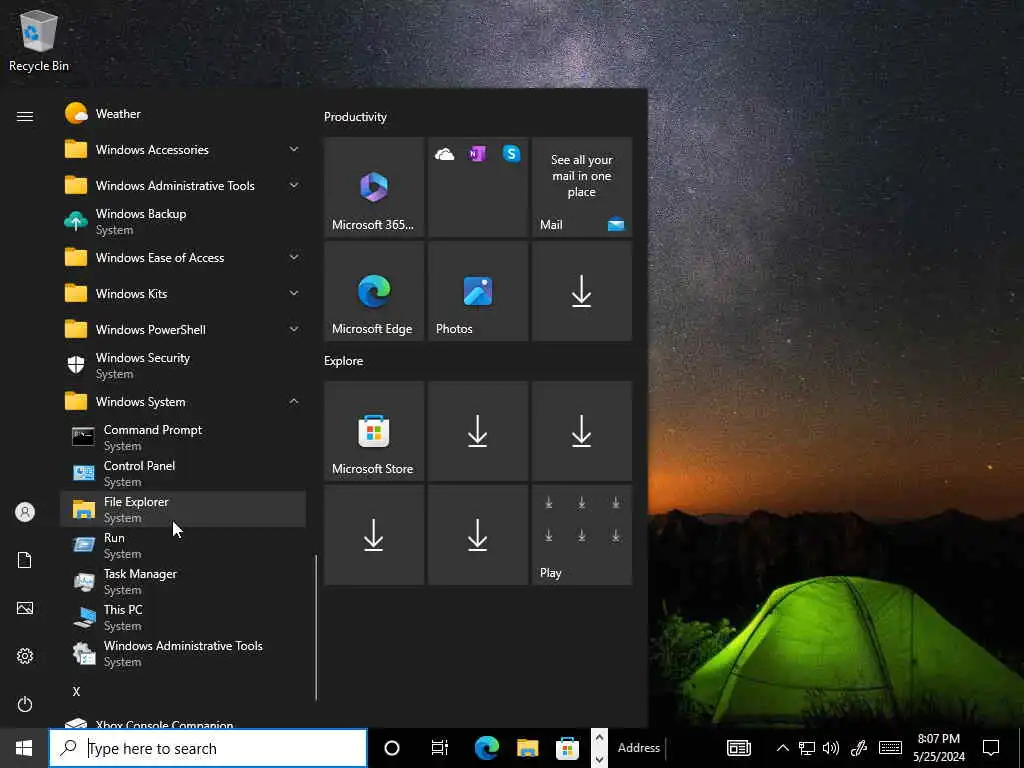Viewport: 1024px width, 768px height.
Task: Click the user account icon
Action: point(25,512)
